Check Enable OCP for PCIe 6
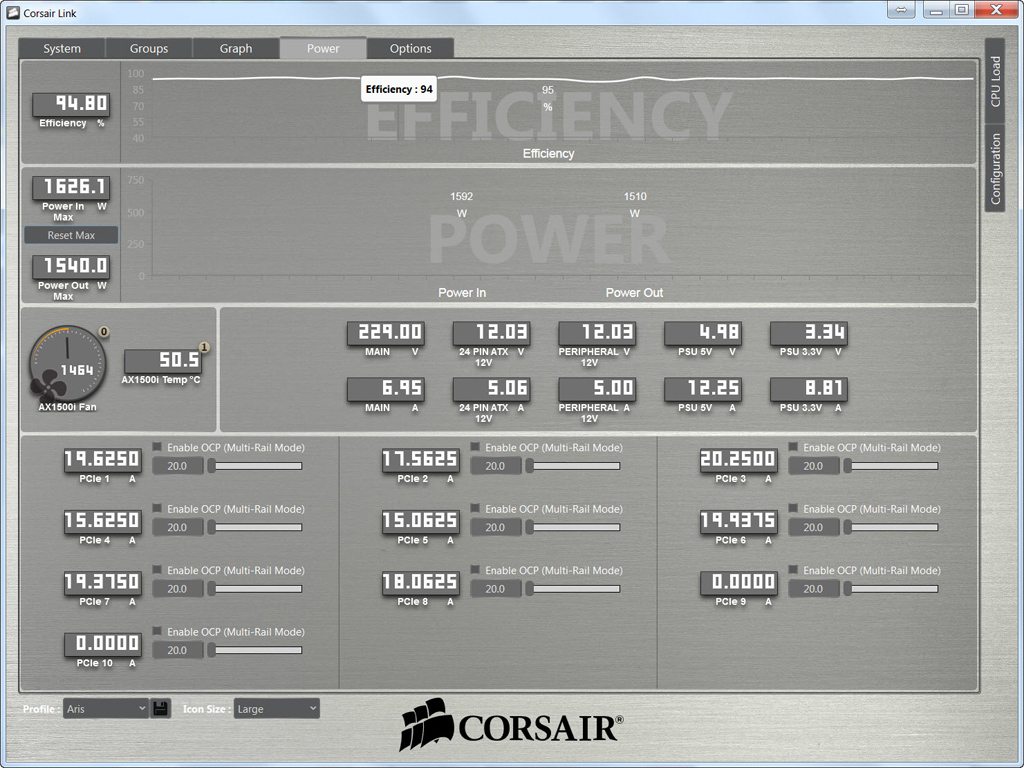 click(793, 508)
